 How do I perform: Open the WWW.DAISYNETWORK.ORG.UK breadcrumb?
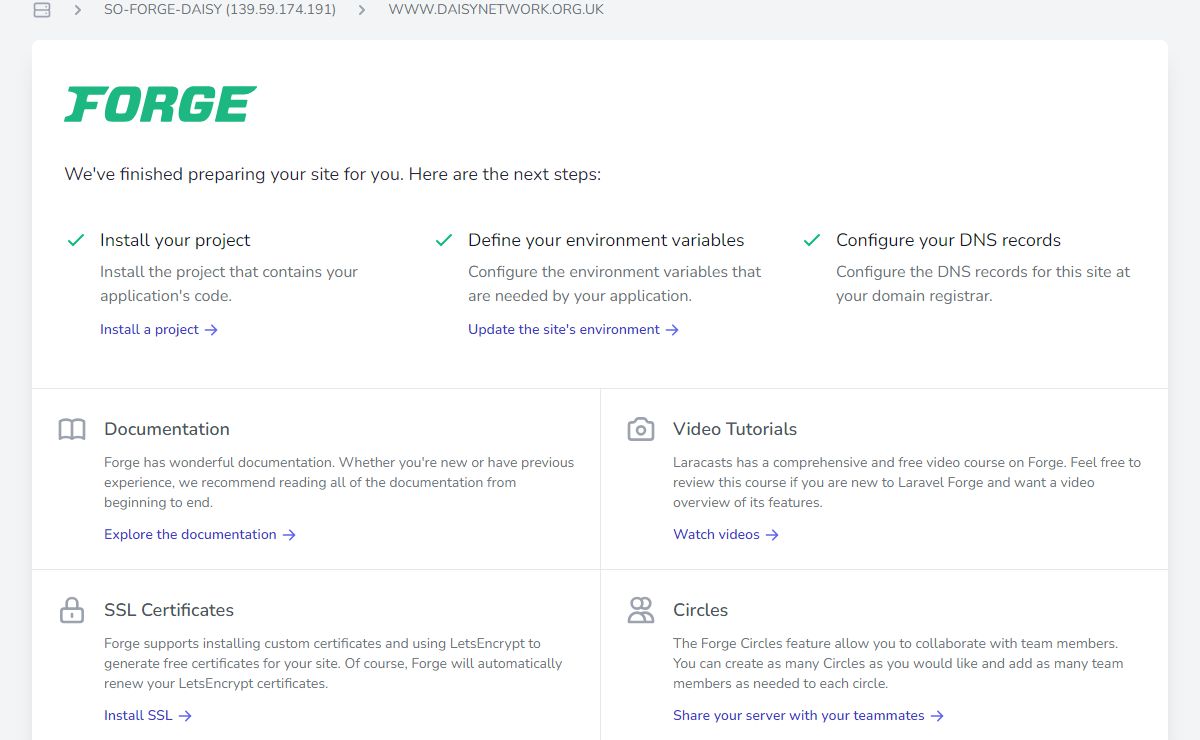point(496,10)
